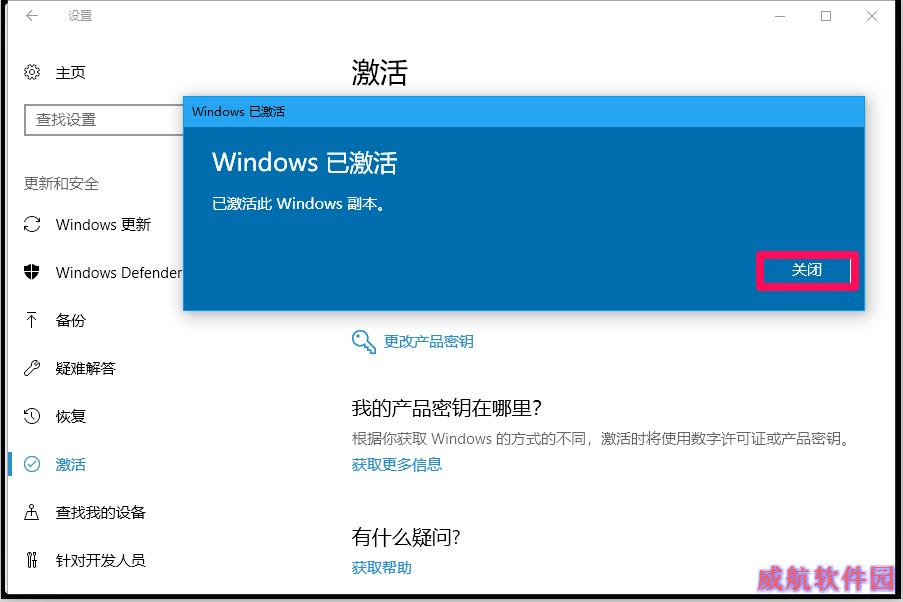The height and width of the screenshot is (602, 903).
Task: Maximize the 设置 window
Action: (826, 16)
